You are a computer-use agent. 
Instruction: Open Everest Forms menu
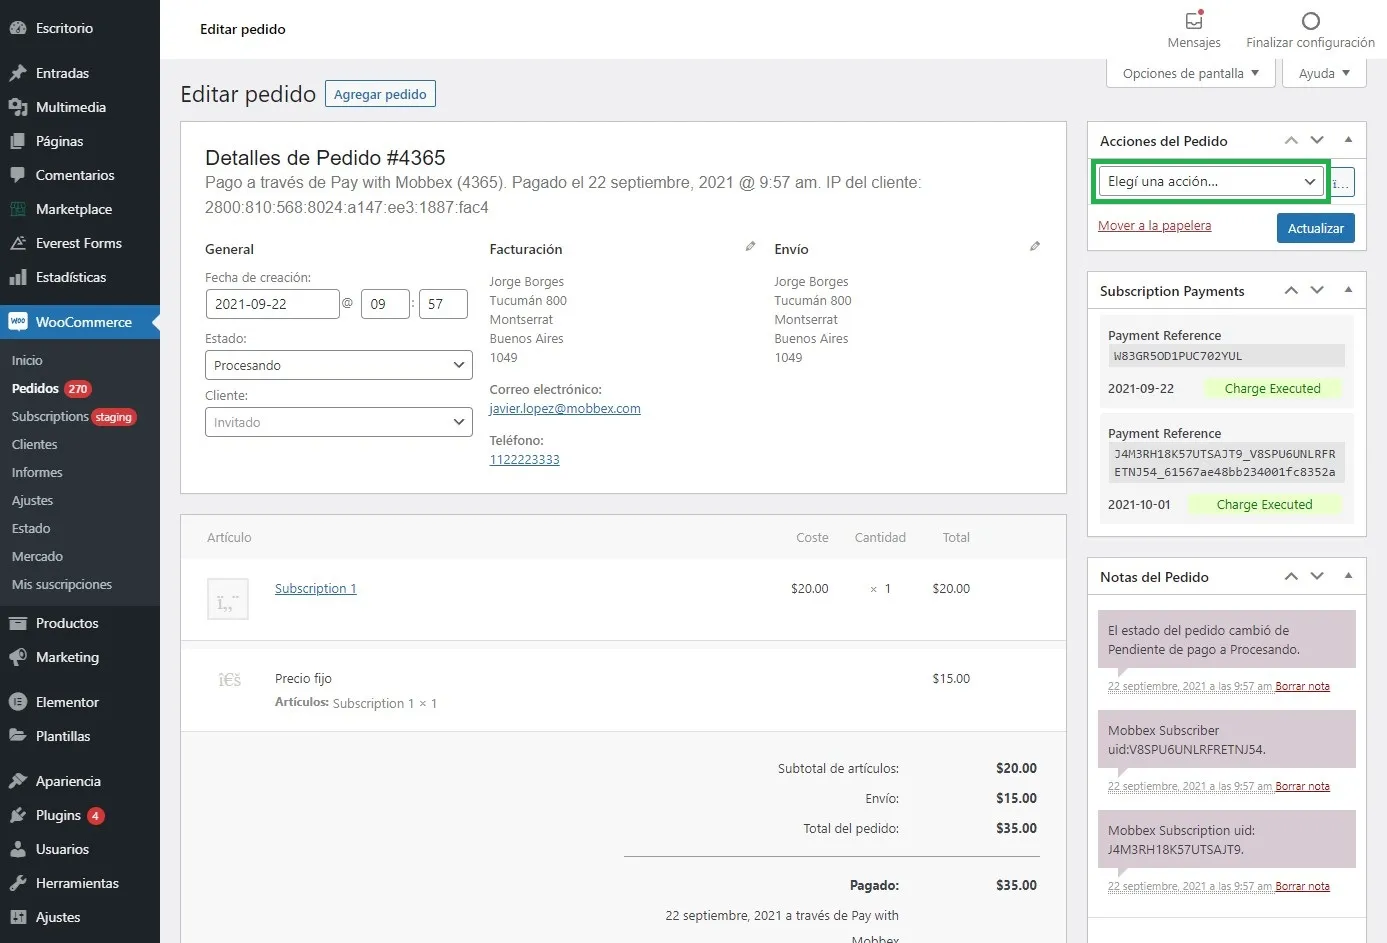click(x=80, y=243)
